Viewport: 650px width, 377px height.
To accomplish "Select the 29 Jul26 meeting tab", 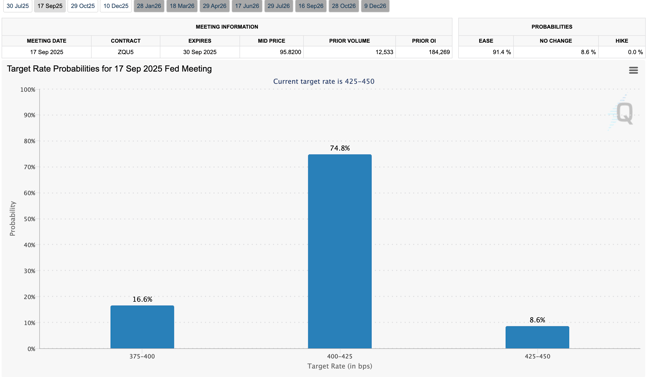I will tap(279, 6).
